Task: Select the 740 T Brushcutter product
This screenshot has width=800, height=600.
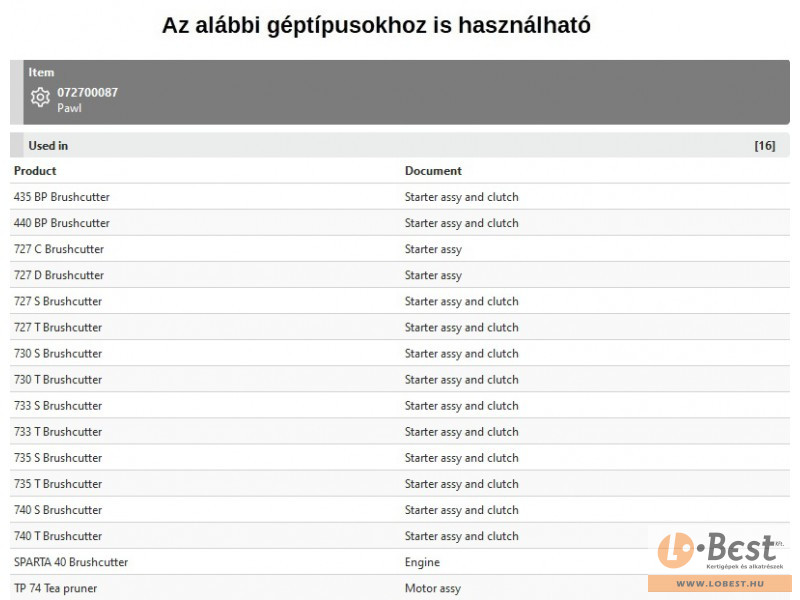Action: coord(58,536)
